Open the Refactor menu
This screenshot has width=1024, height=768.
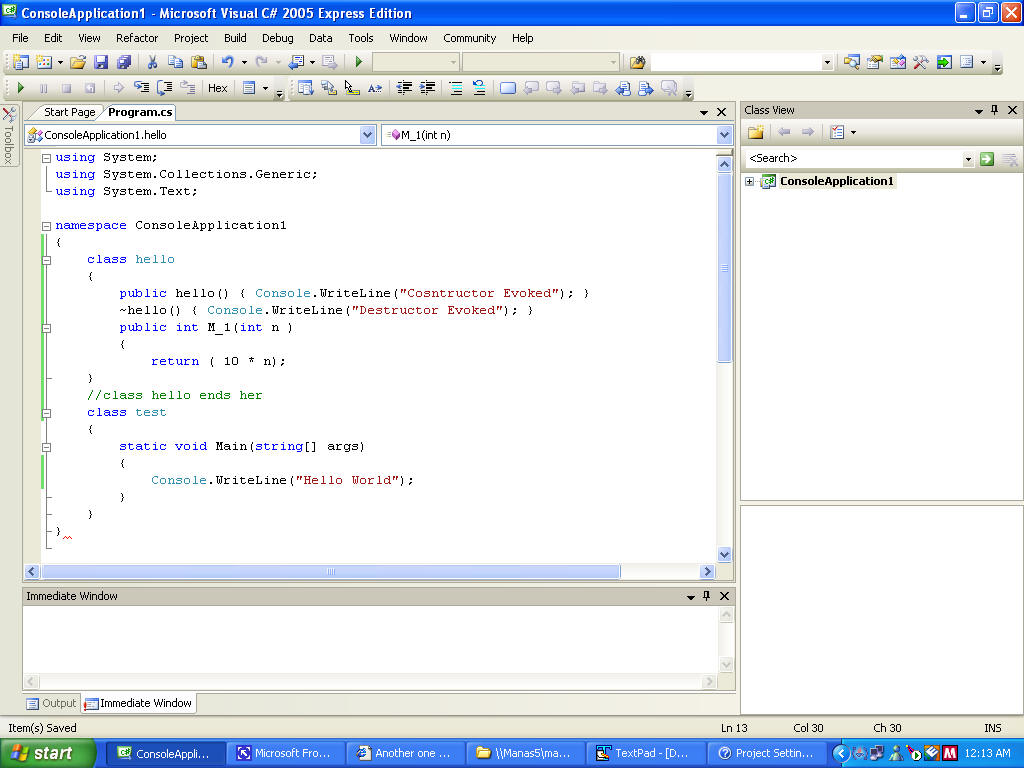click(137, 38)
